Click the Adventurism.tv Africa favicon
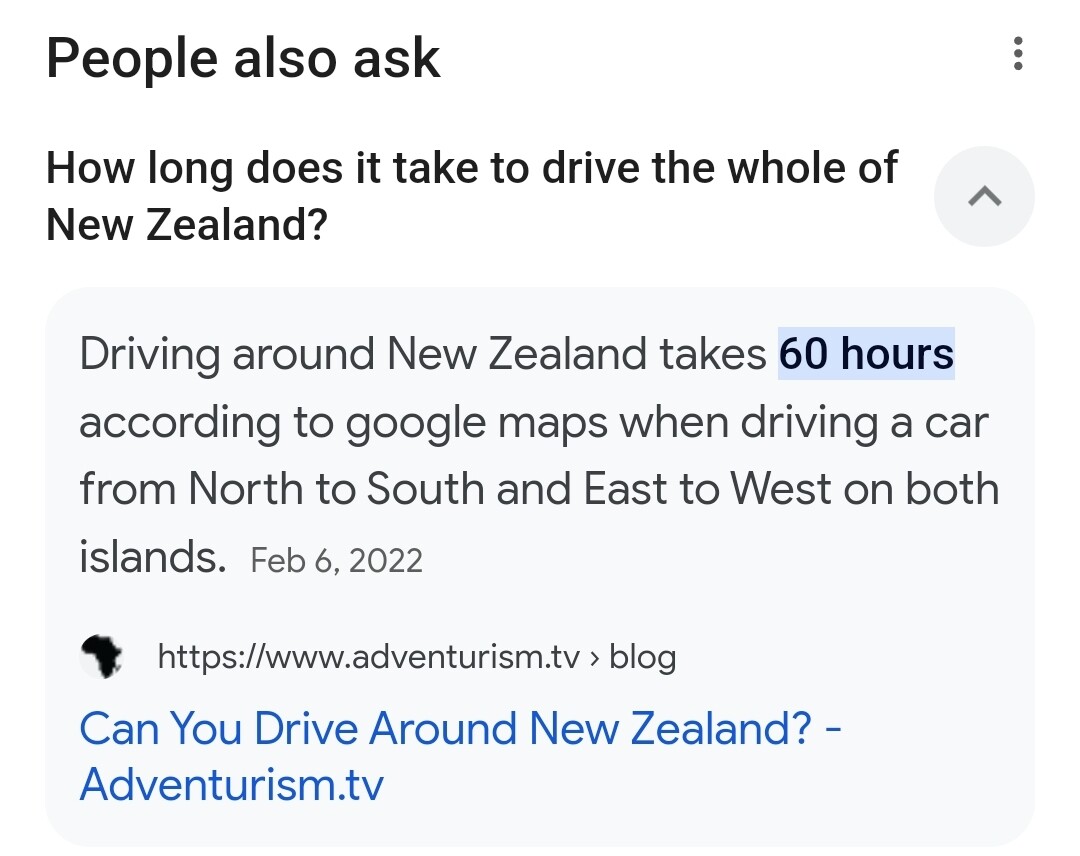This screenshot has height=856, width=1080. coord(102,656)
